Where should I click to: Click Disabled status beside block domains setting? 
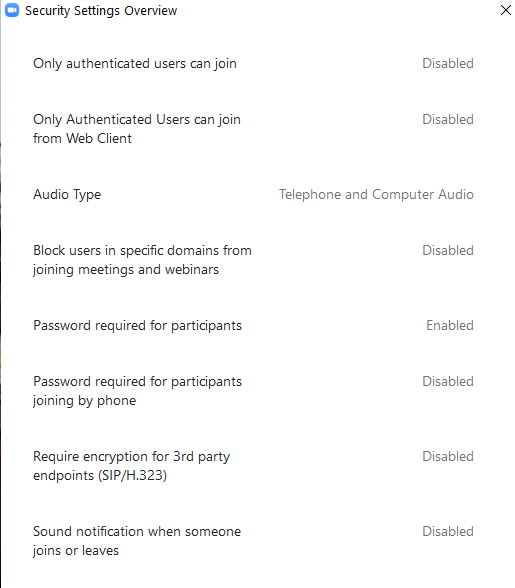click(448, 250)
